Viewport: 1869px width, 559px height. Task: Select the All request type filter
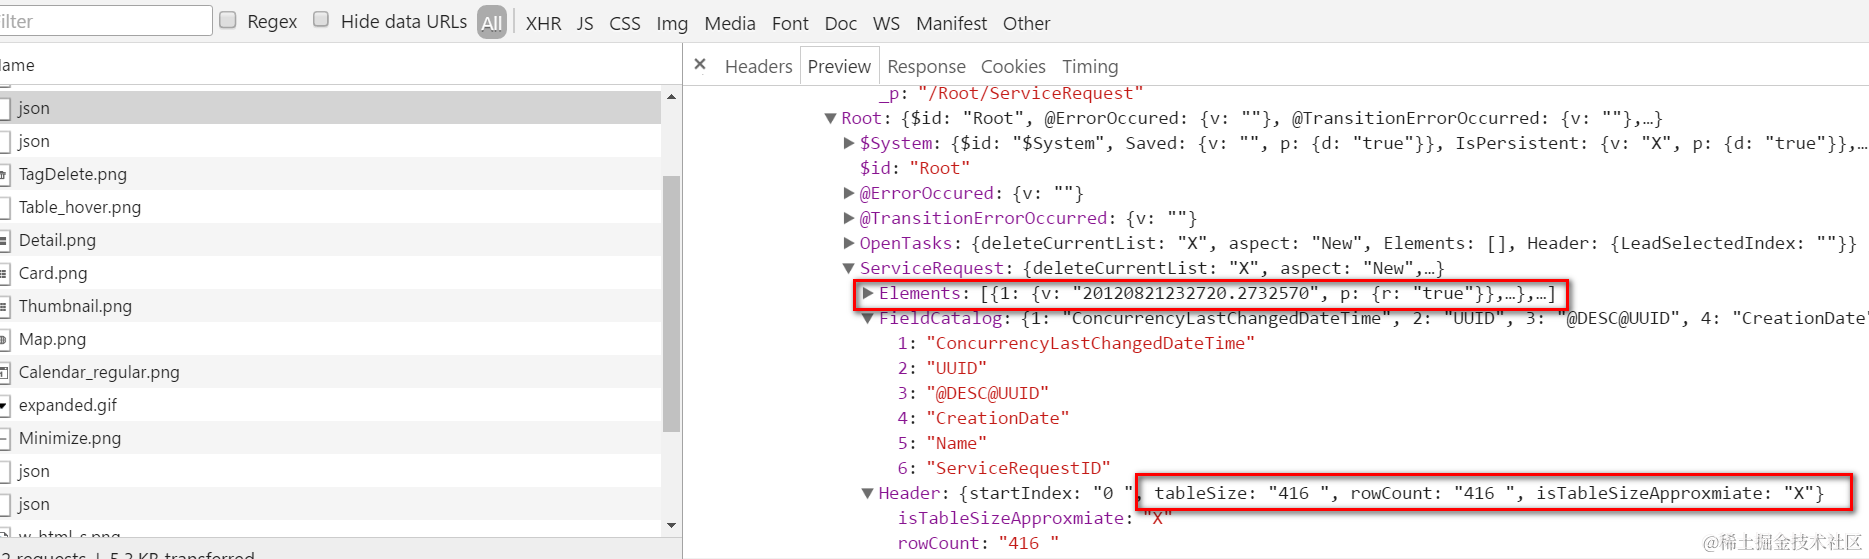[x=492, y=22]
